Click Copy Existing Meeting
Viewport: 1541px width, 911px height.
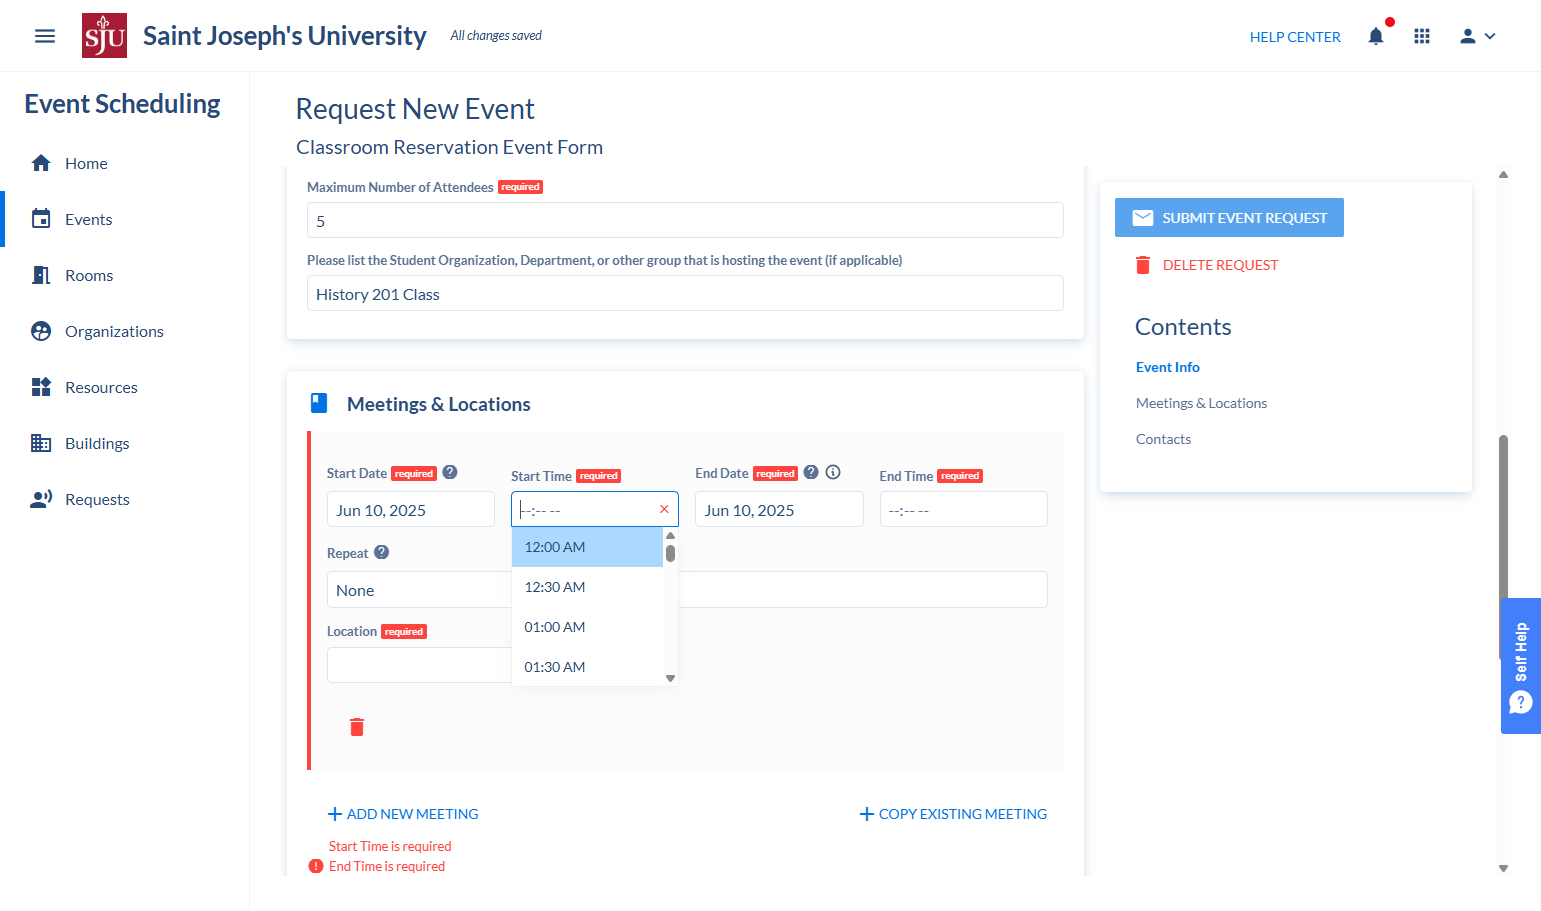pyautogui.click(x=953, y=814)
